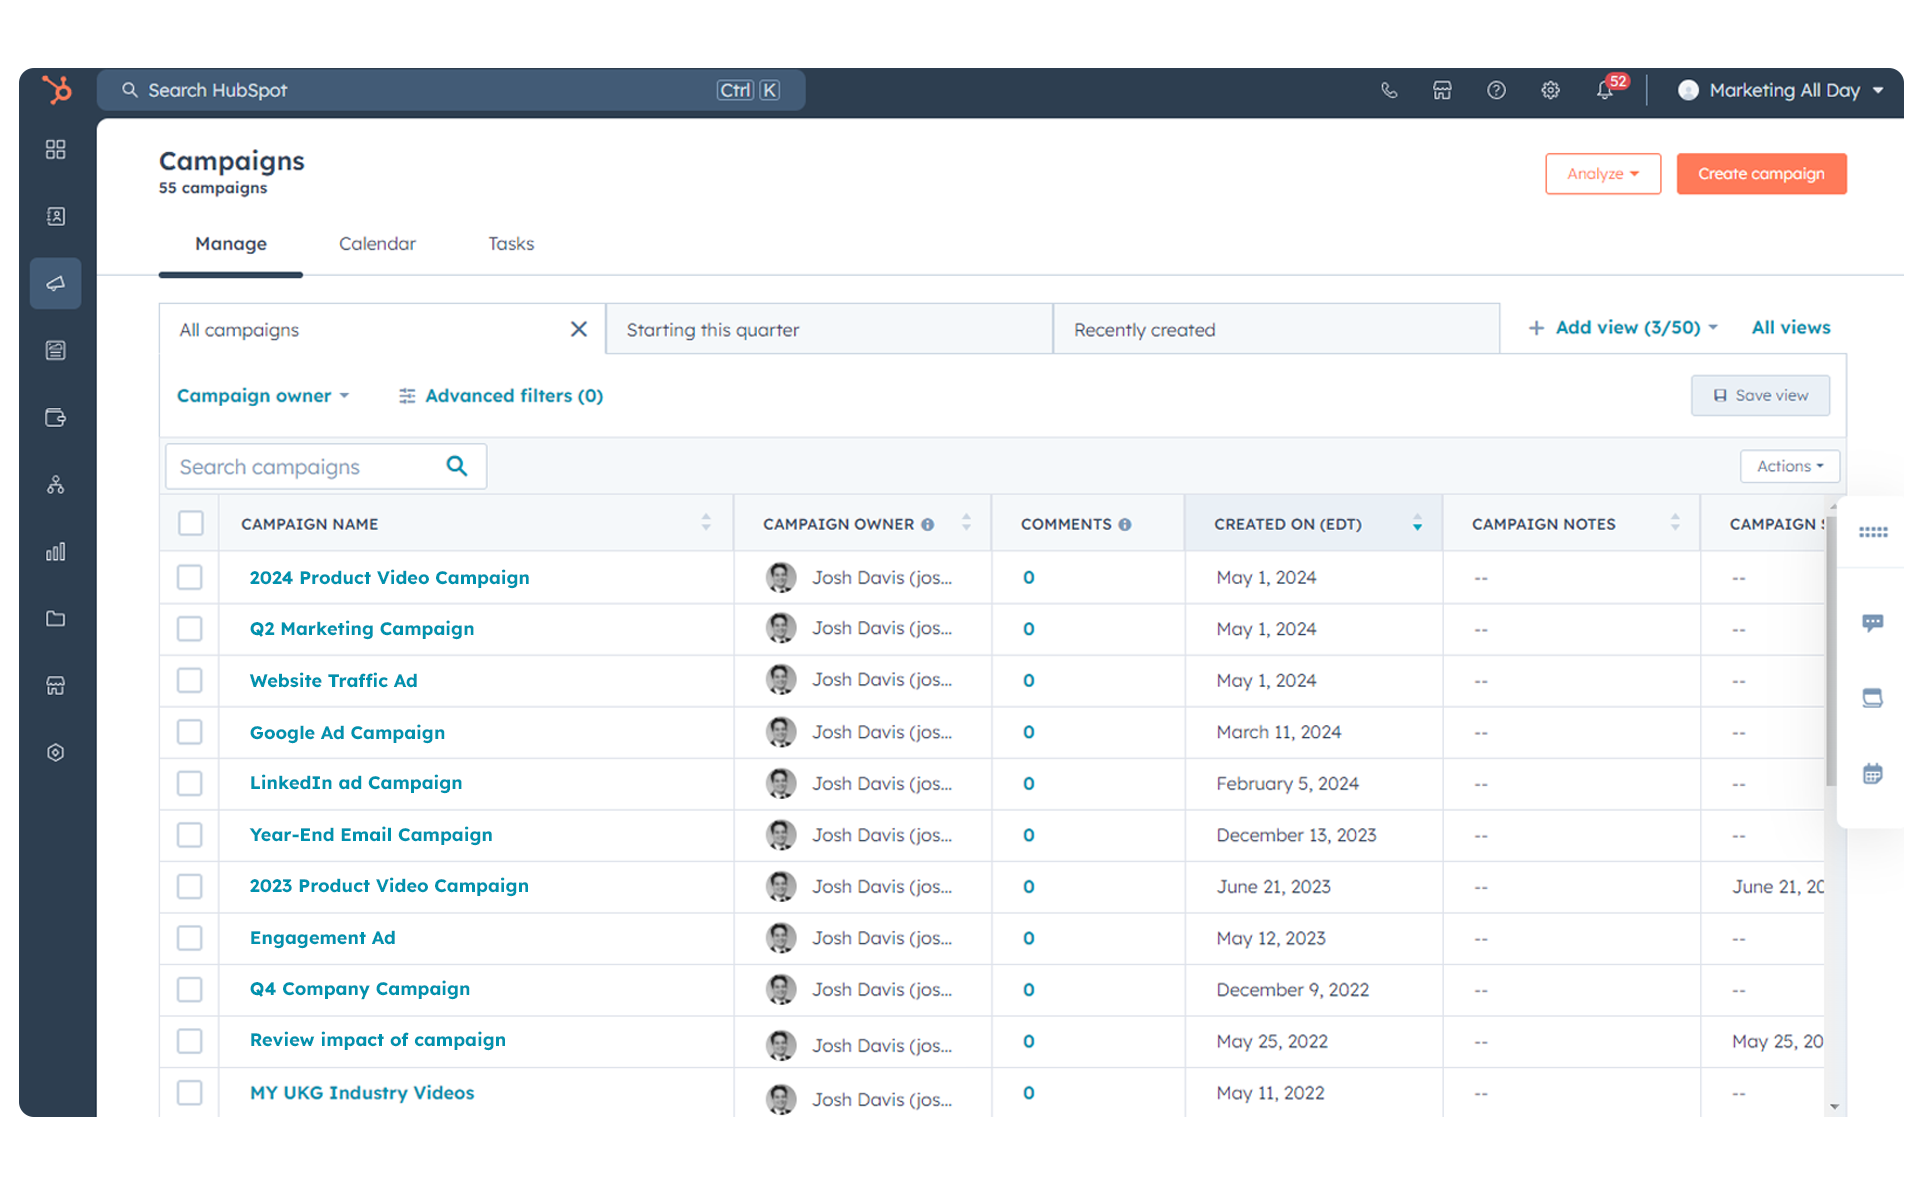Sort by the Campaign Owner column arrows
The height and width of the screenshot is (1200, 1920).
(x=966, y=522)
